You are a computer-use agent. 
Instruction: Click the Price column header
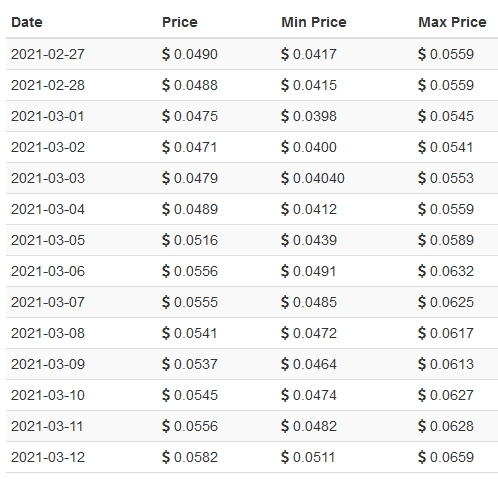180,22
